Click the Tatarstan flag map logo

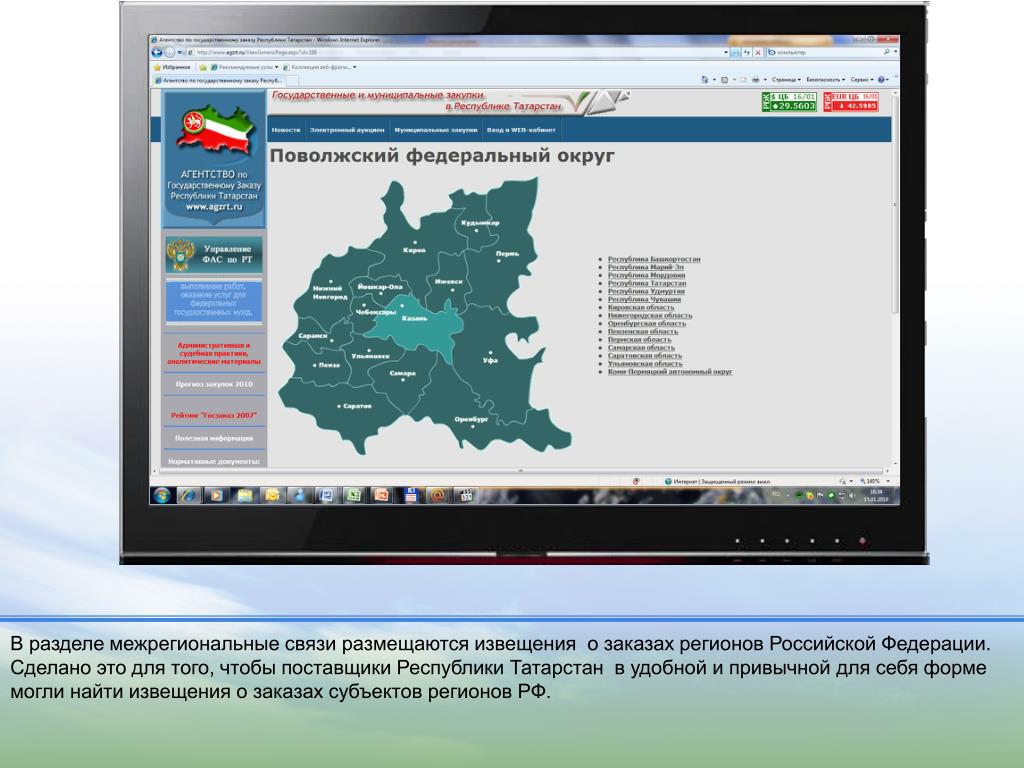tap(215, 133)
